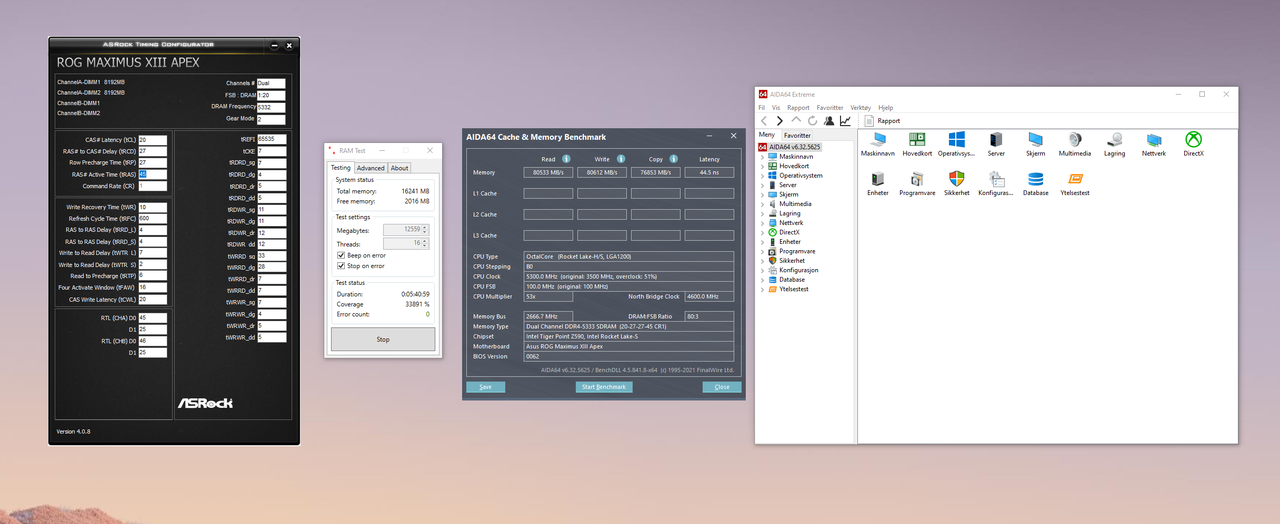This screenshot has width=1280, height=524.
Task: Show info for Write column in benchmark
Action: [x=620, y=158]
